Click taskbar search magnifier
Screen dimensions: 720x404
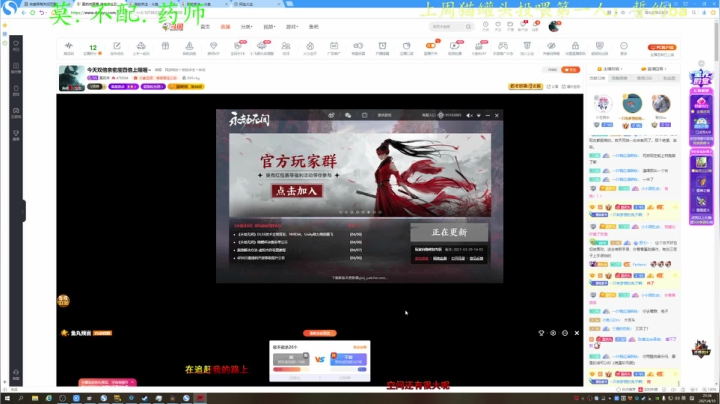(x=21, y=398)
